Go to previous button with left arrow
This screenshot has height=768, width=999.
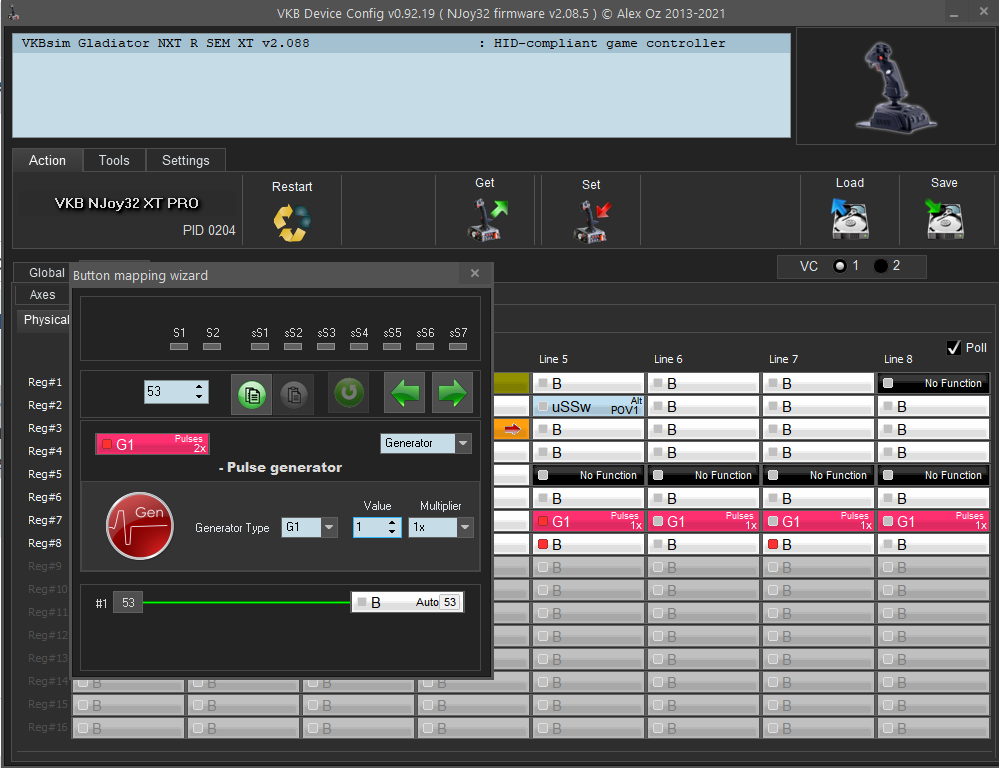[405, 393]
